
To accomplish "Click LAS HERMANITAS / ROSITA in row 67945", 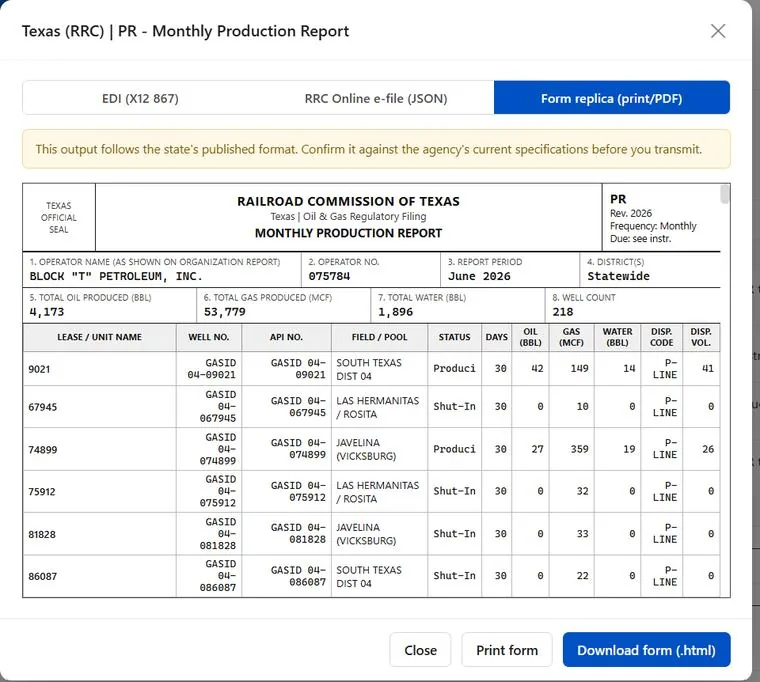I will (x=378, y=407).
